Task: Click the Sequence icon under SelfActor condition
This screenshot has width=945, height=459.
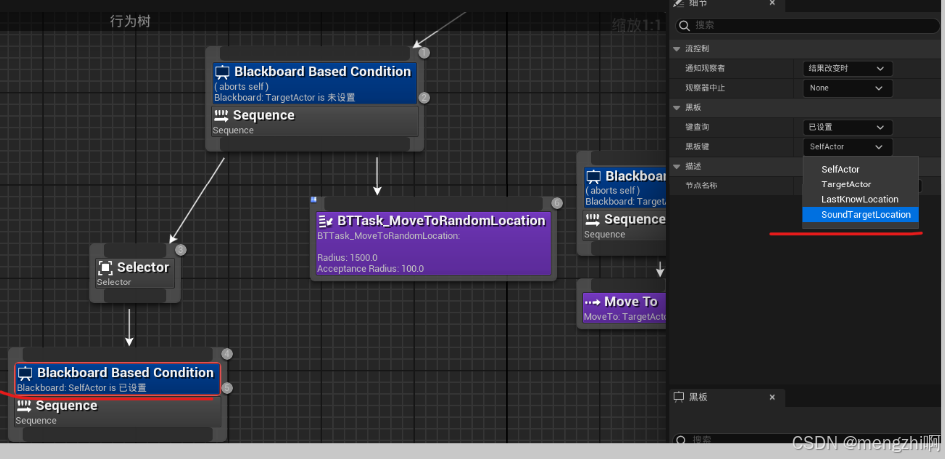Action: tap(24, 405)
